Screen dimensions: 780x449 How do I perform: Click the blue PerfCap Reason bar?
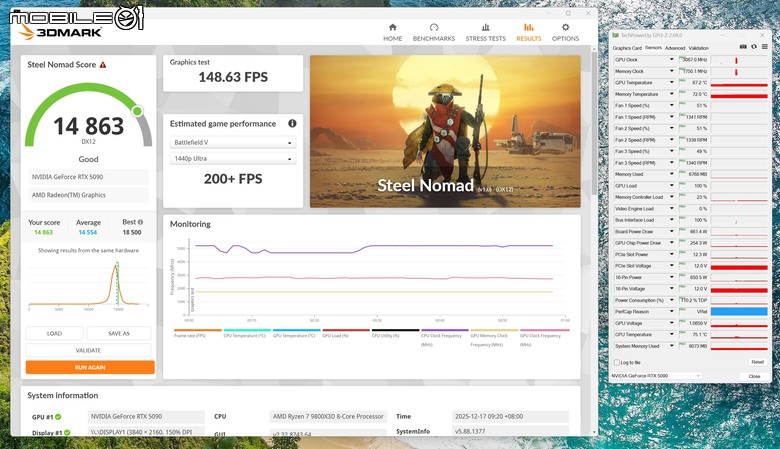pos(739,312)
